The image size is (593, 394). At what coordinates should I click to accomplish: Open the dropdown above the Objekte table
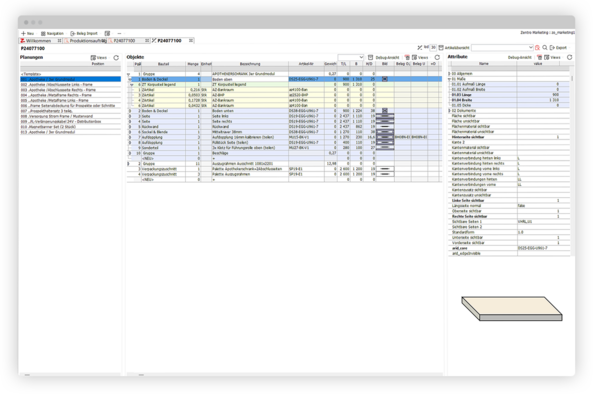[351, 57]
